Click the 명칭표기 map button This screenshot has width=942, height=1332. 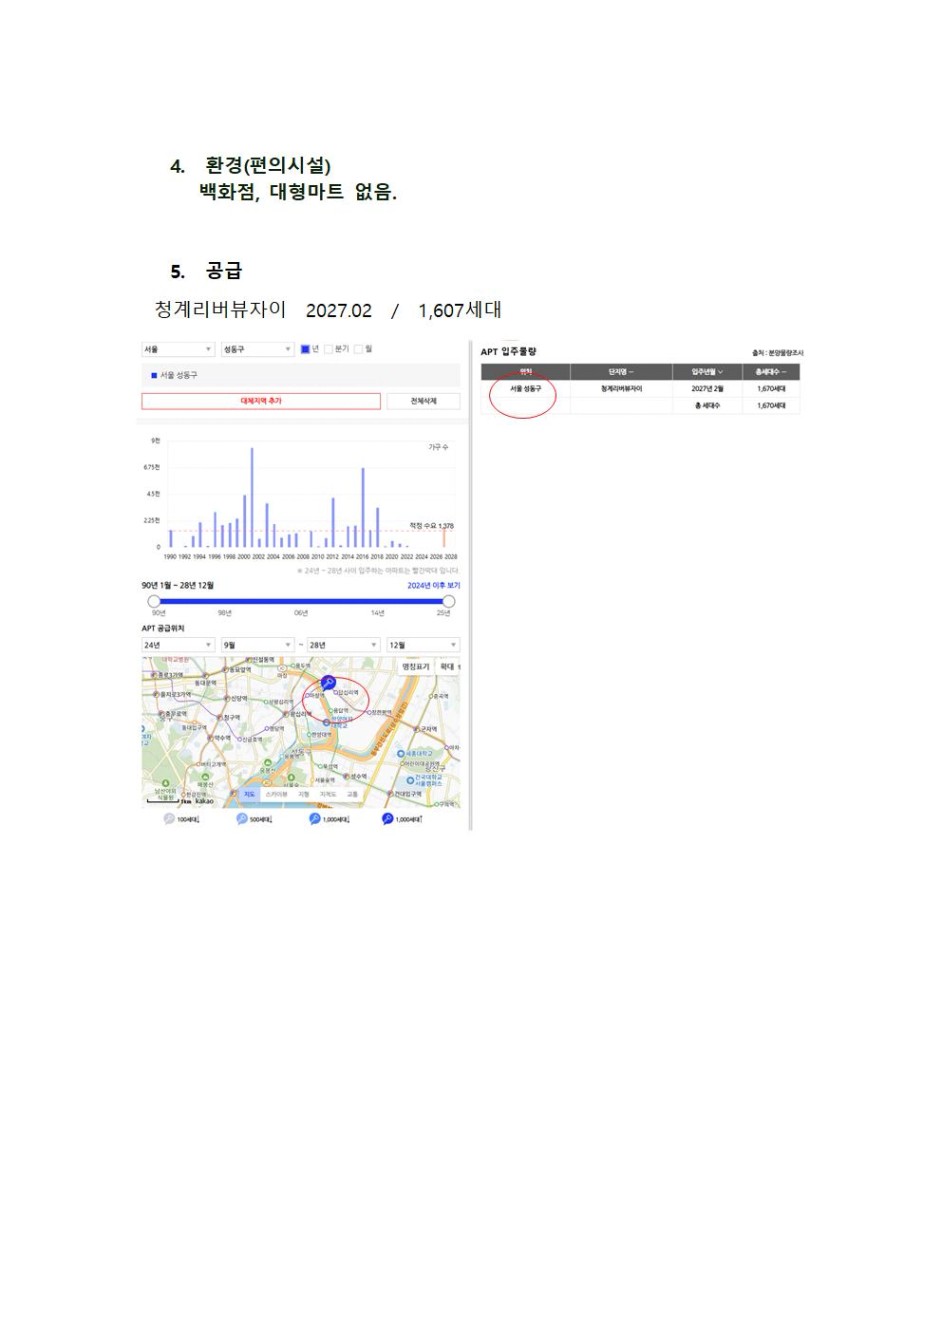point(416,667)
